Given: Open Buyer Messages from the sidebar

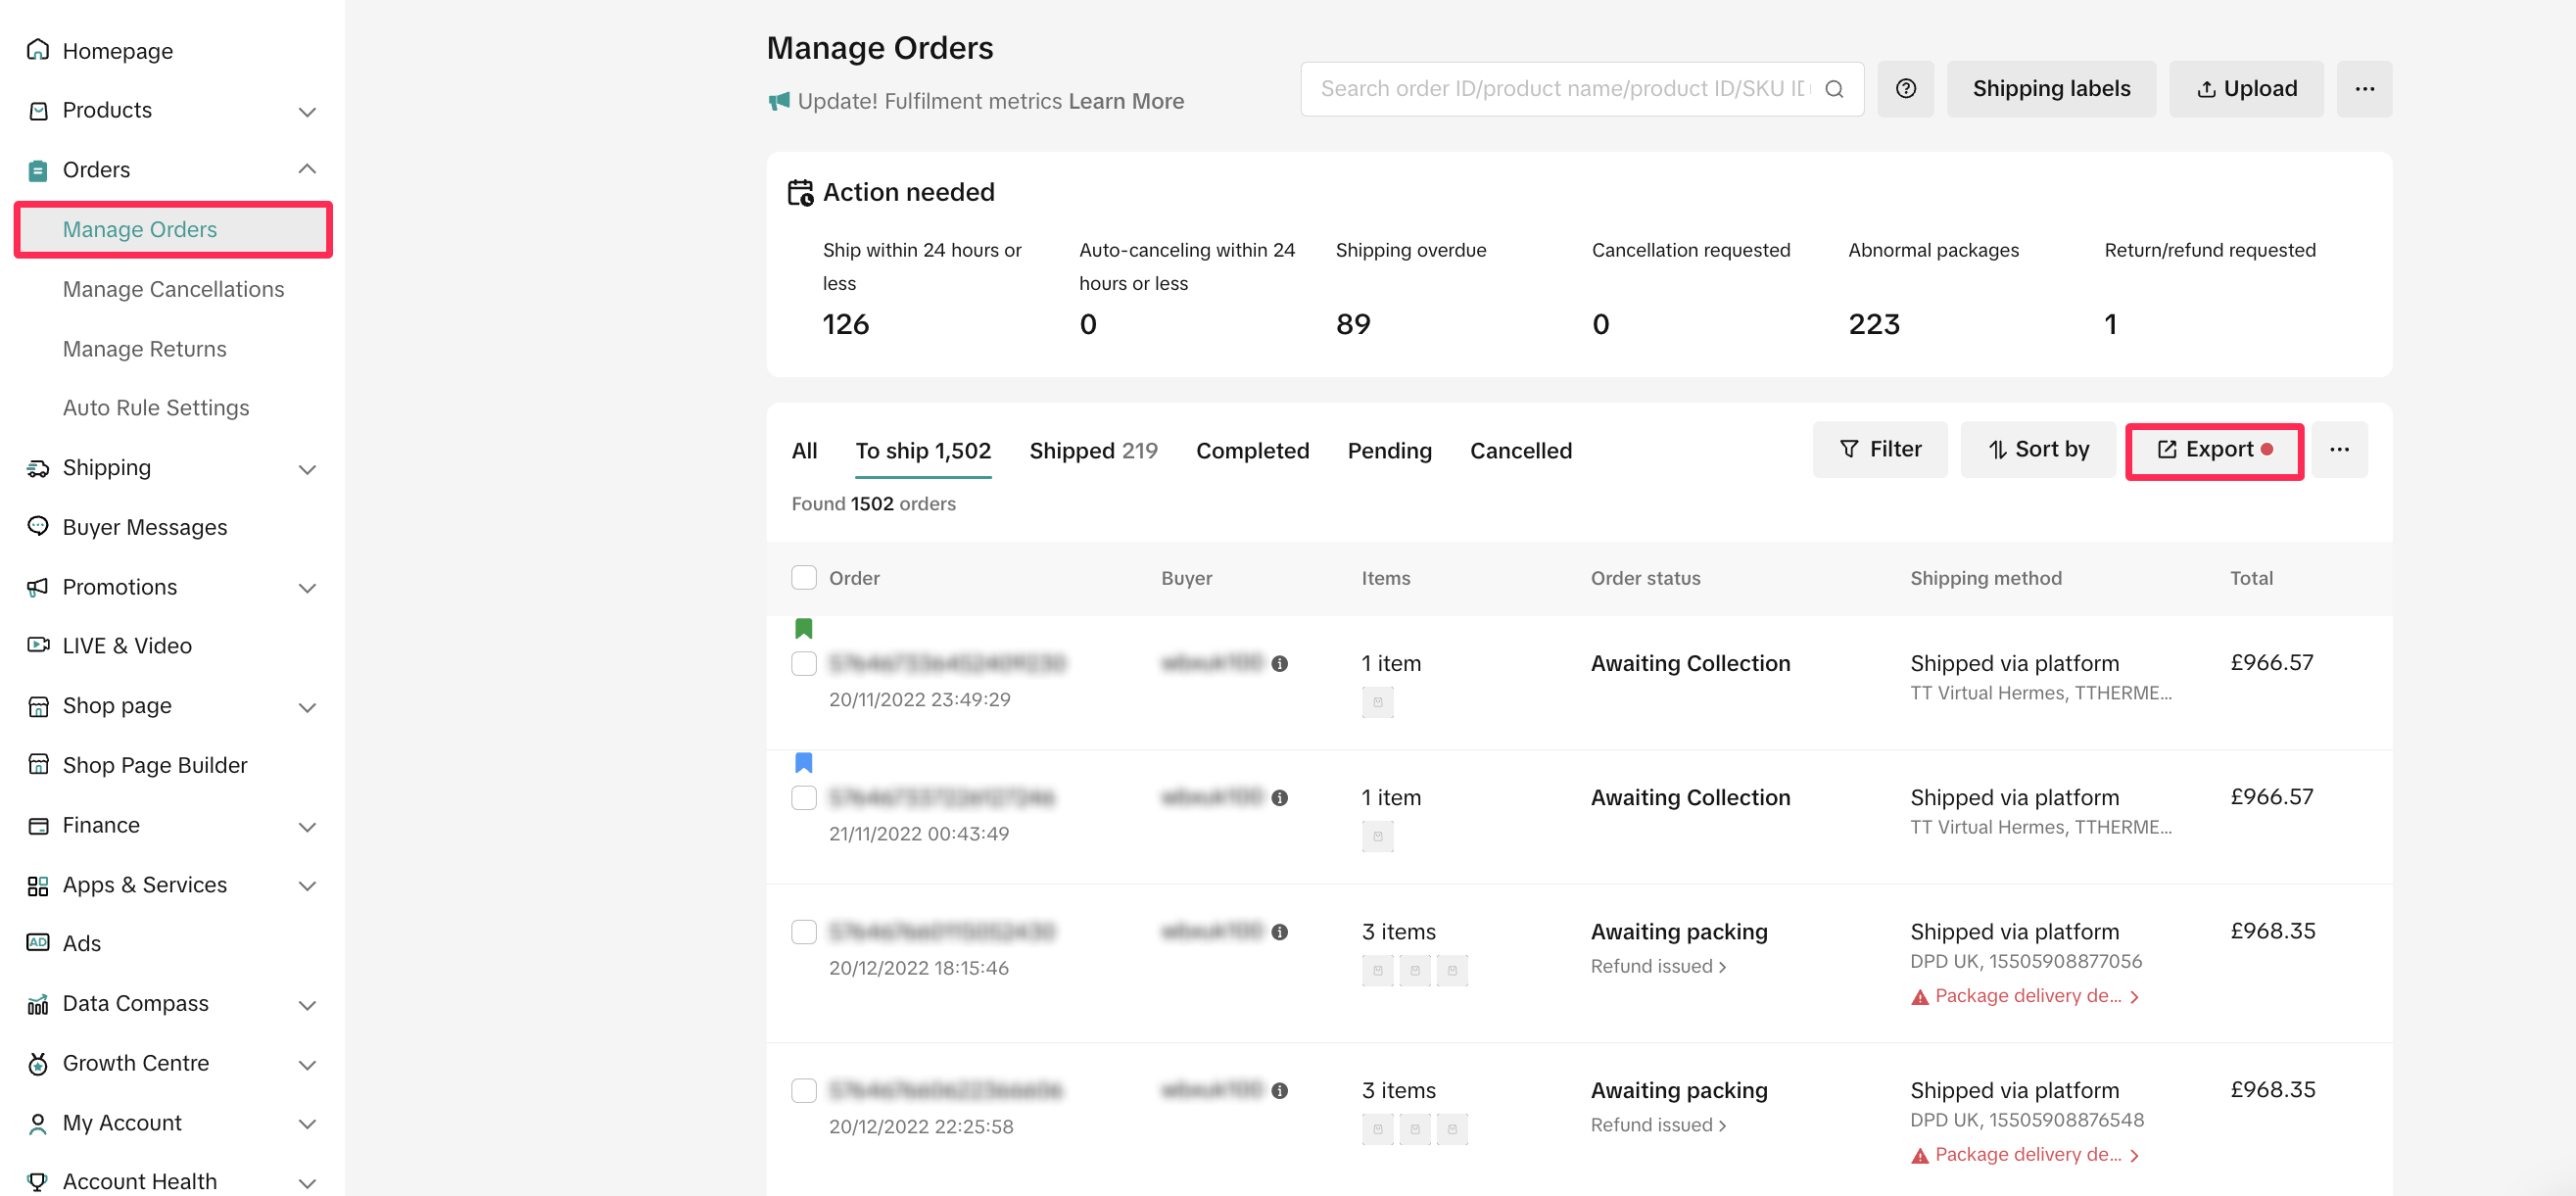Looking at the screenshot, I should (x=144, y=527).
